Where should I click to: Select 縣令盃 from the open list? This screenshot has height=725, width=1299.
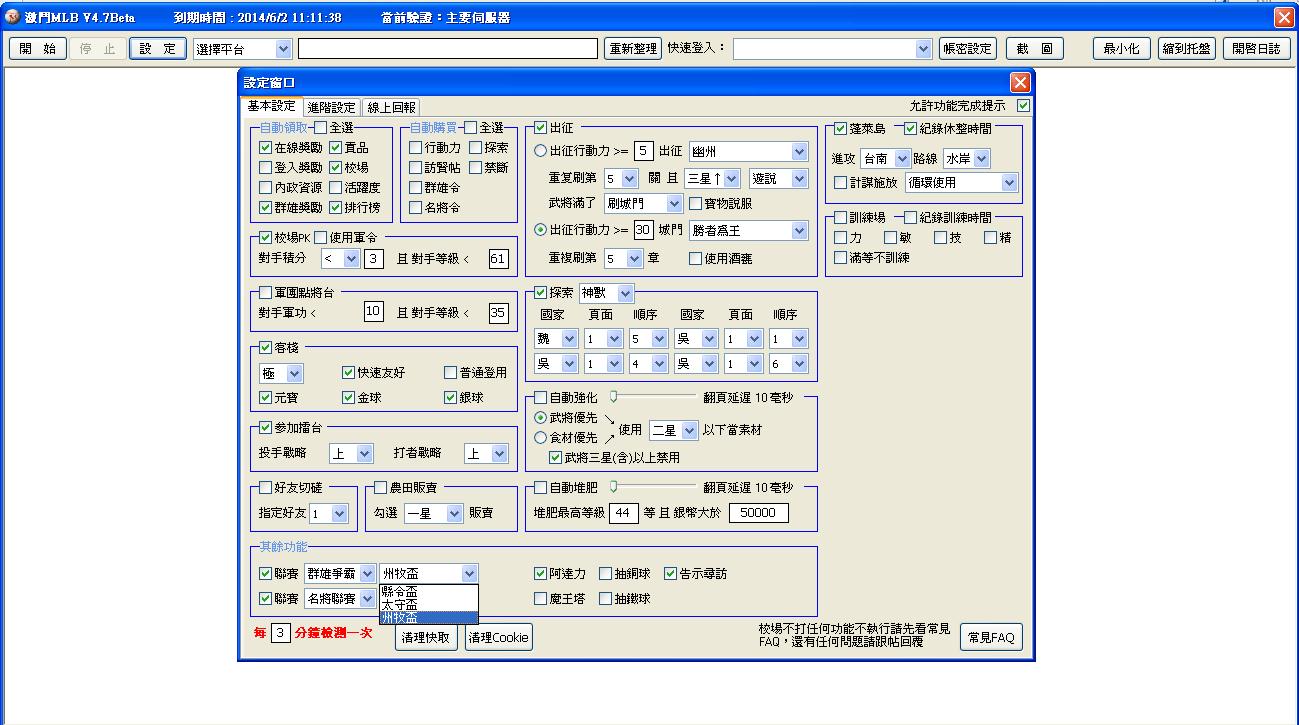pyautogui.click(x=429, y=591)
